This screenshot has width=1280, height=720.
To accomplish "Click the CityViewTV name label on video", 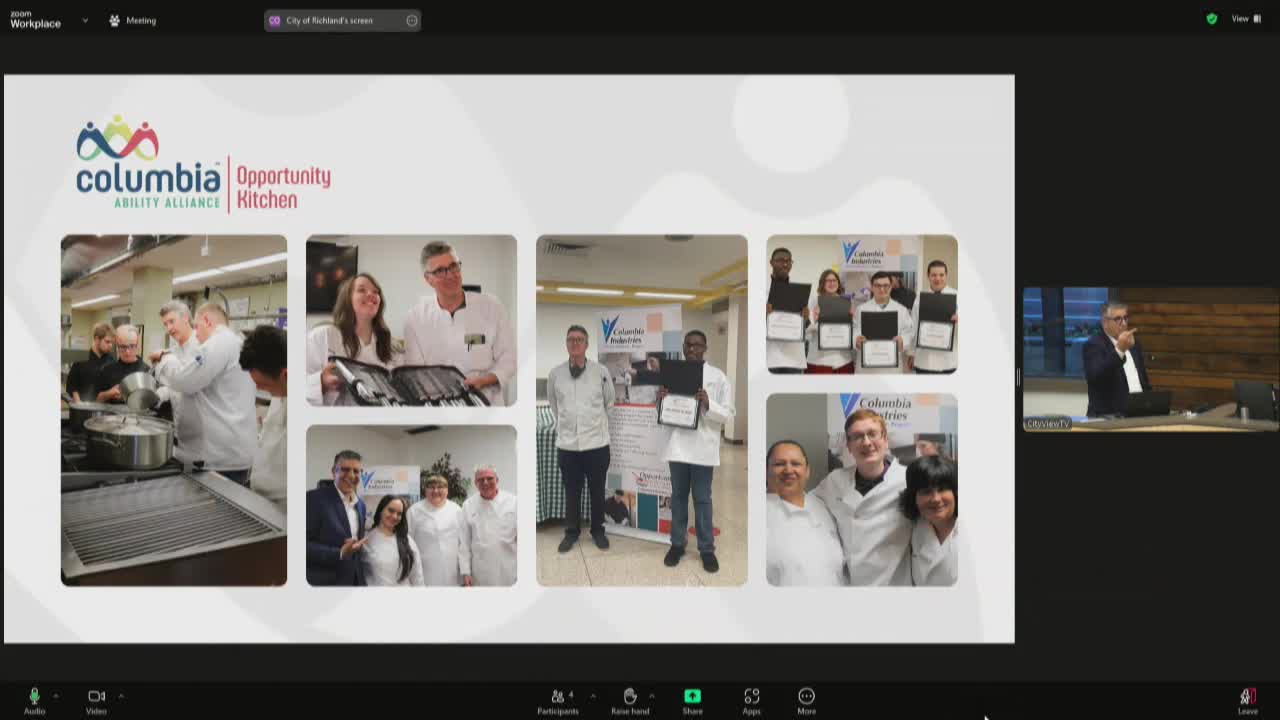I will [1048, 424].
